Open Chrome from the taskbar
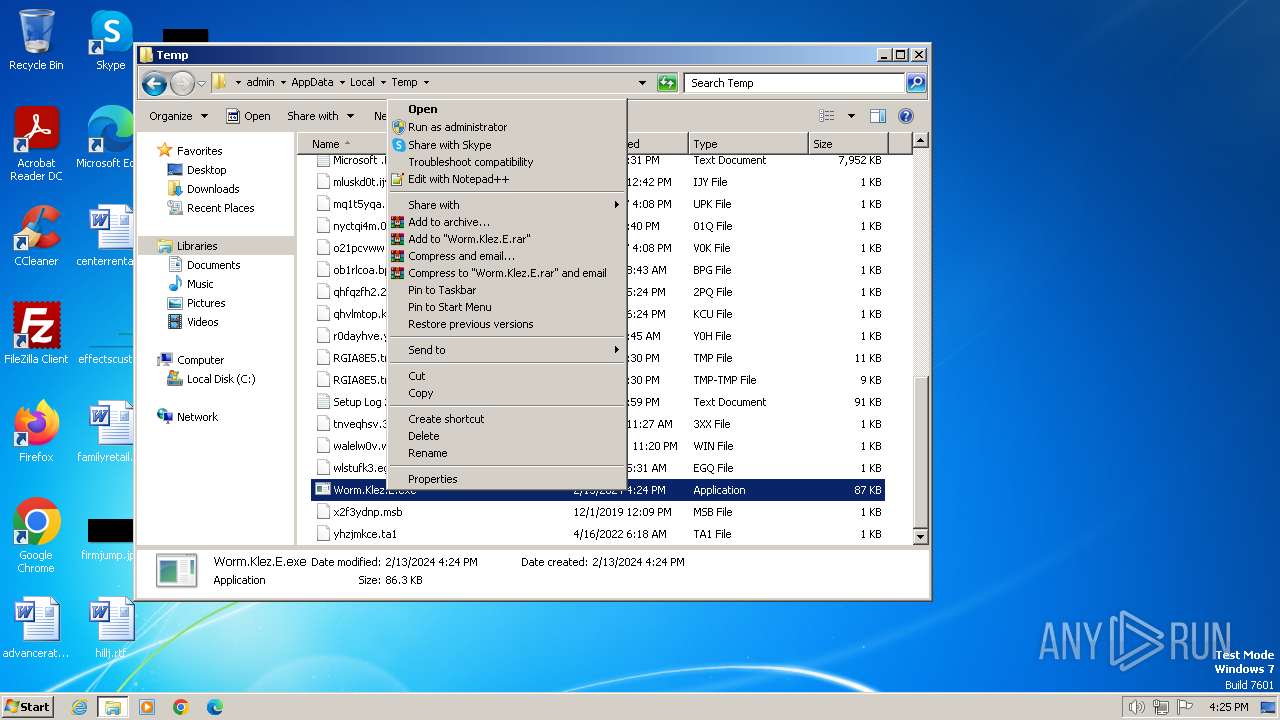1280x720 pixels. coord(181,707)
